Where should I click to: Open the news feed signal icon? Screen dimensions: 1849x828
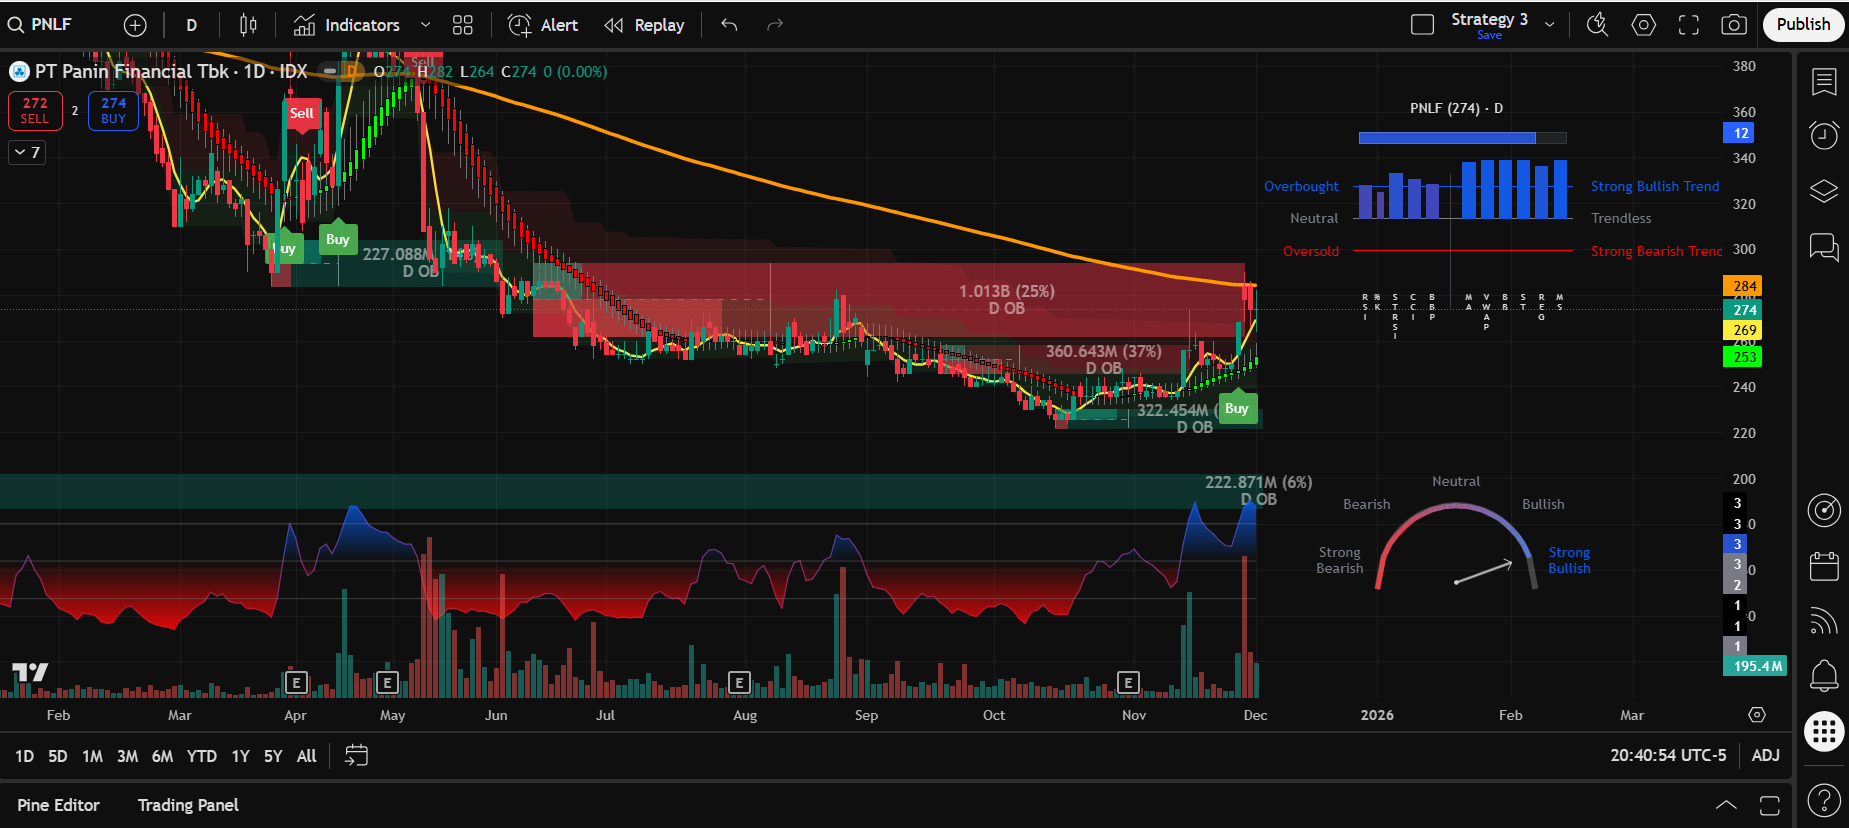1824,621
